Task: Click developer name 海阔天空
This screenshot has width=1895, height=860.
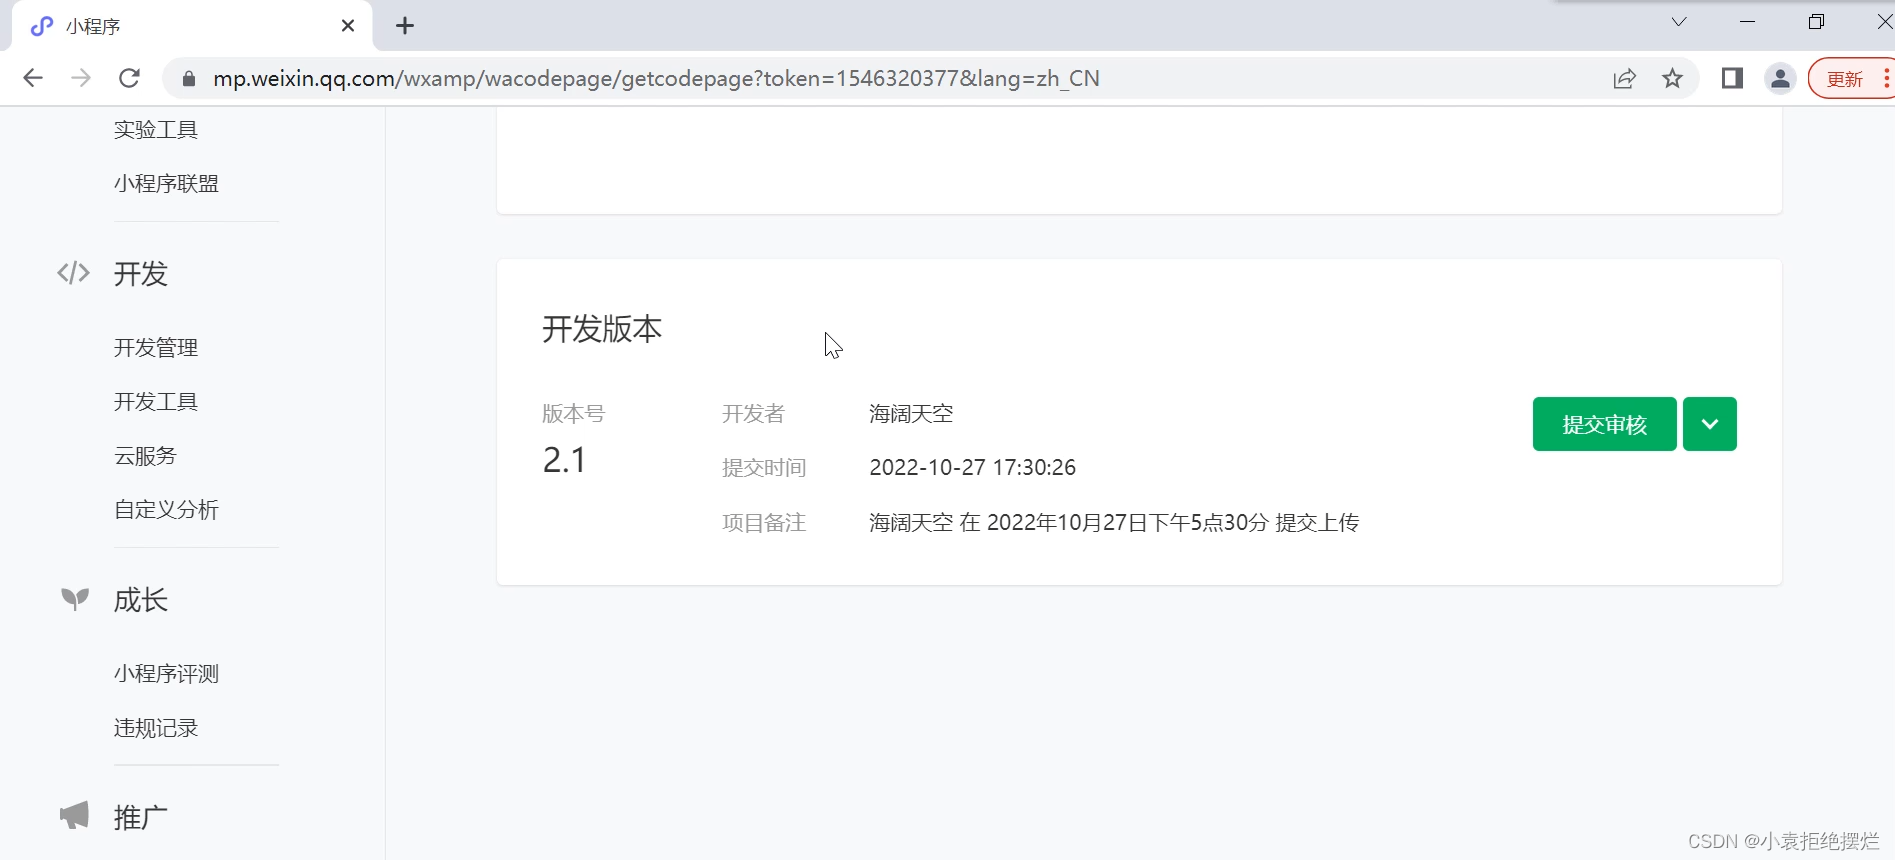Action: click(x=911, y=413)
